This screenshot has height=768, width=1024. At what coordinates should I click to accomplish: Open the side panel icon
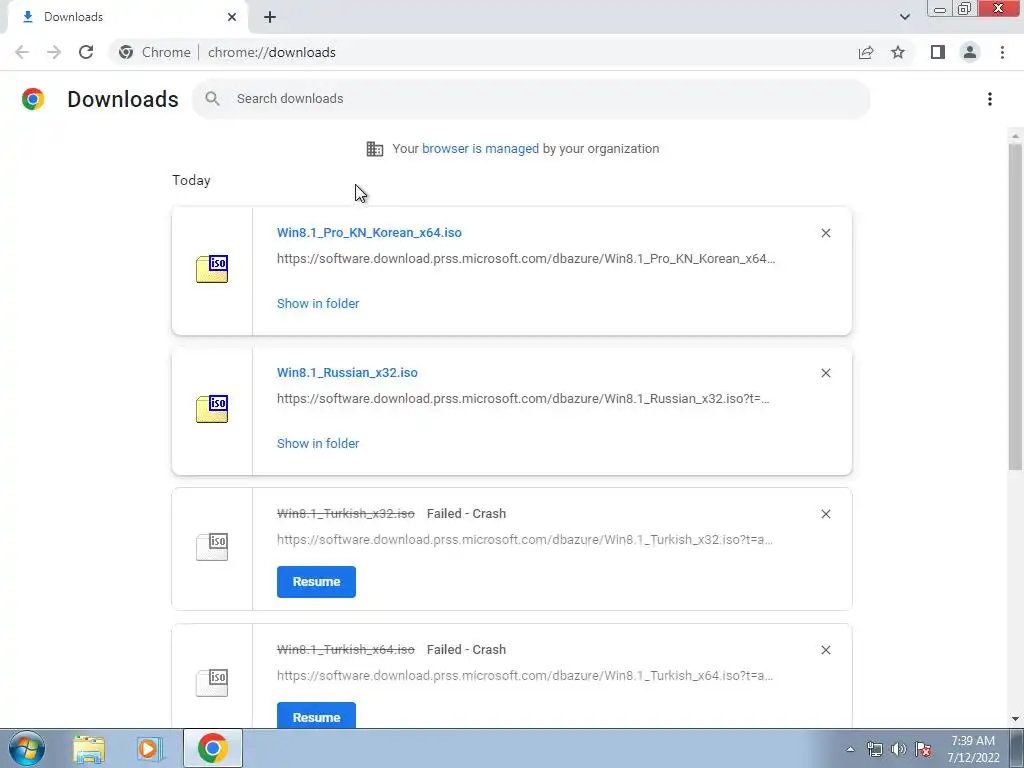(x=938, y=52)
